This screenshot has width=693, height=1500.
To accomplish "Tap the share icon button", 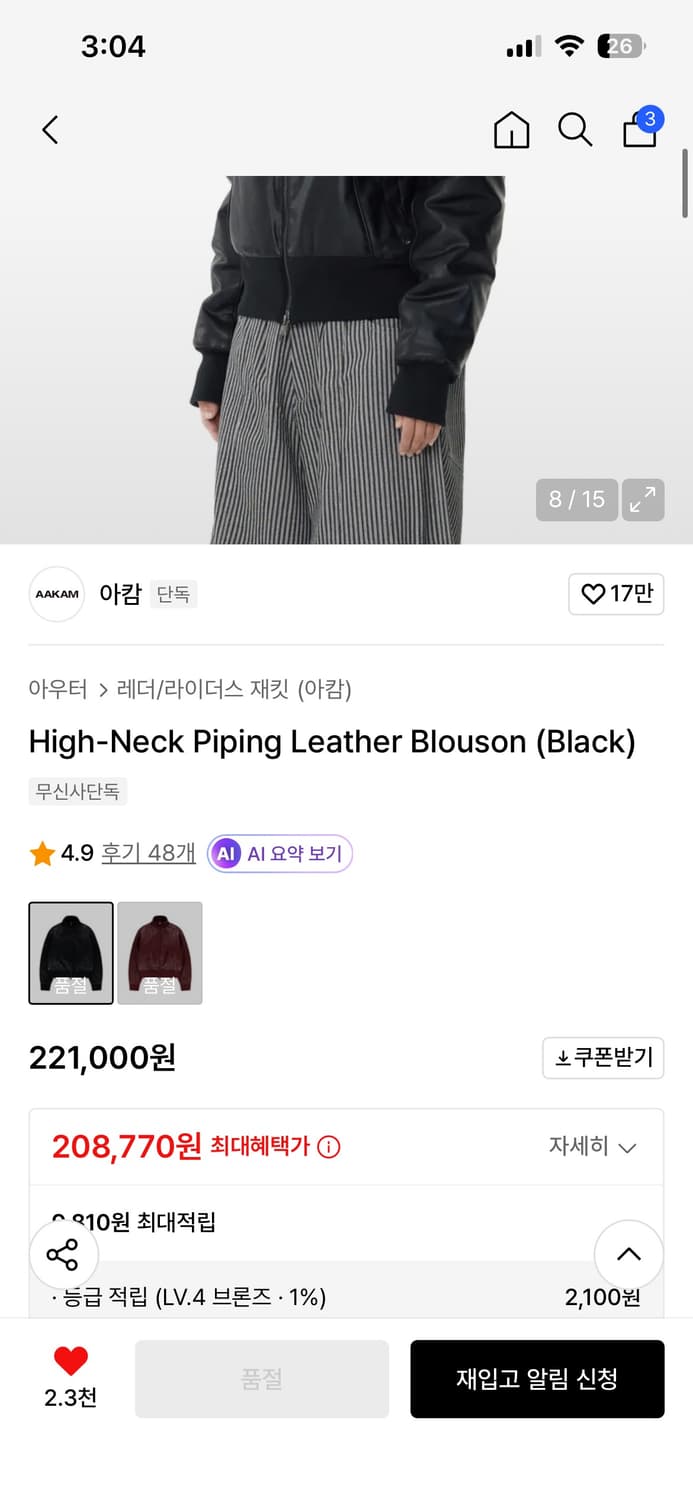I will (x=63, y=1254).
